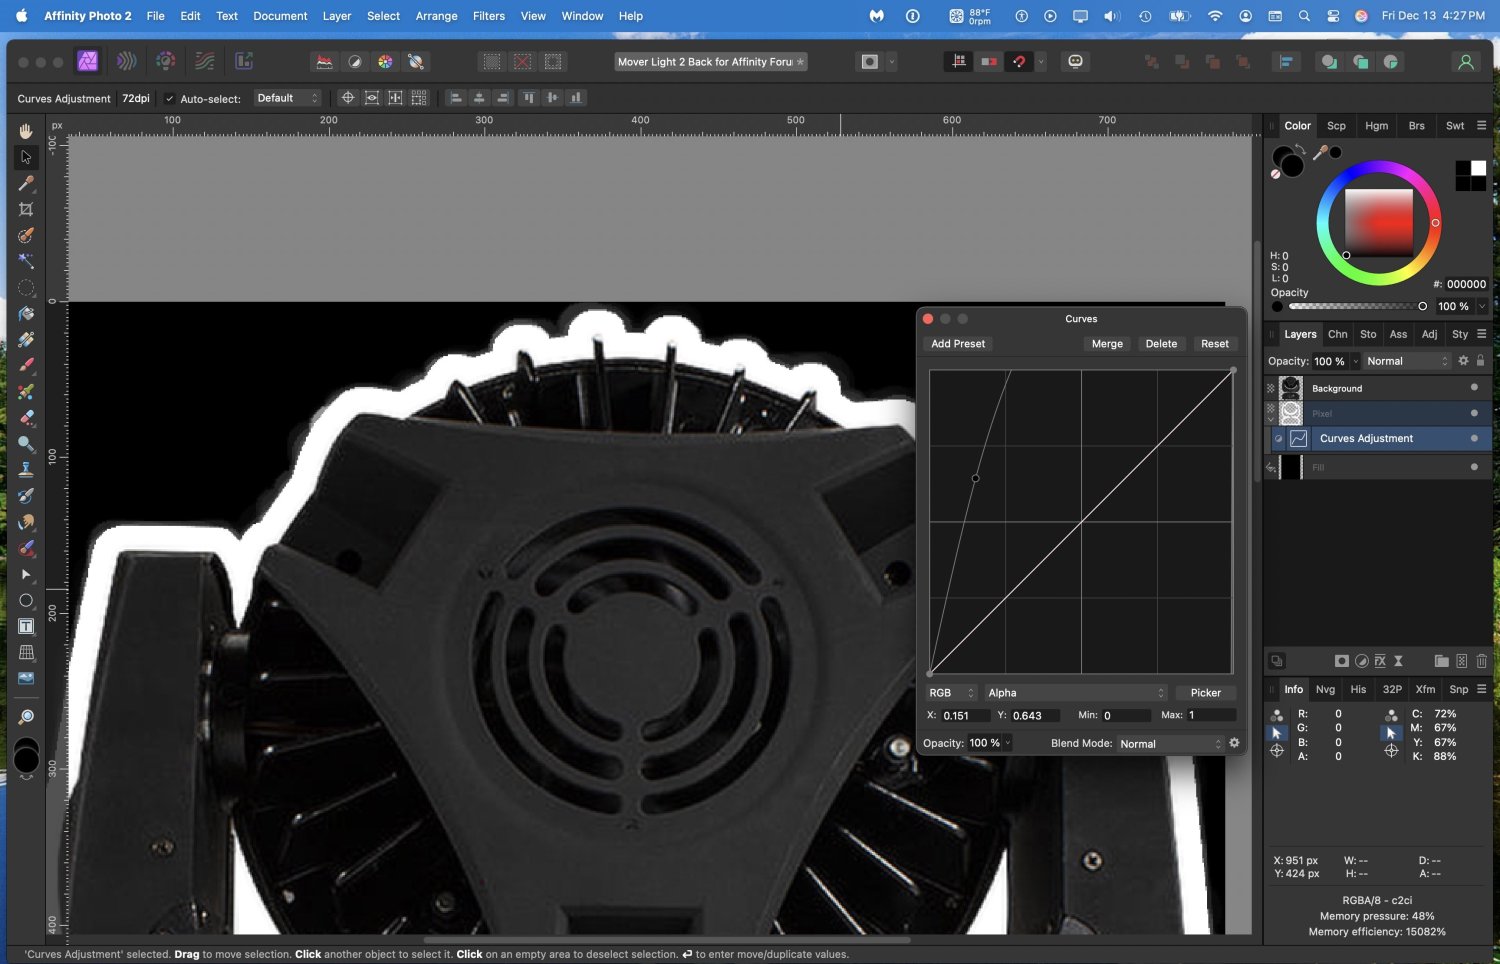Reset the curves adjustment
This screenshot has width=1500, height=964.
pos(1214,343)
